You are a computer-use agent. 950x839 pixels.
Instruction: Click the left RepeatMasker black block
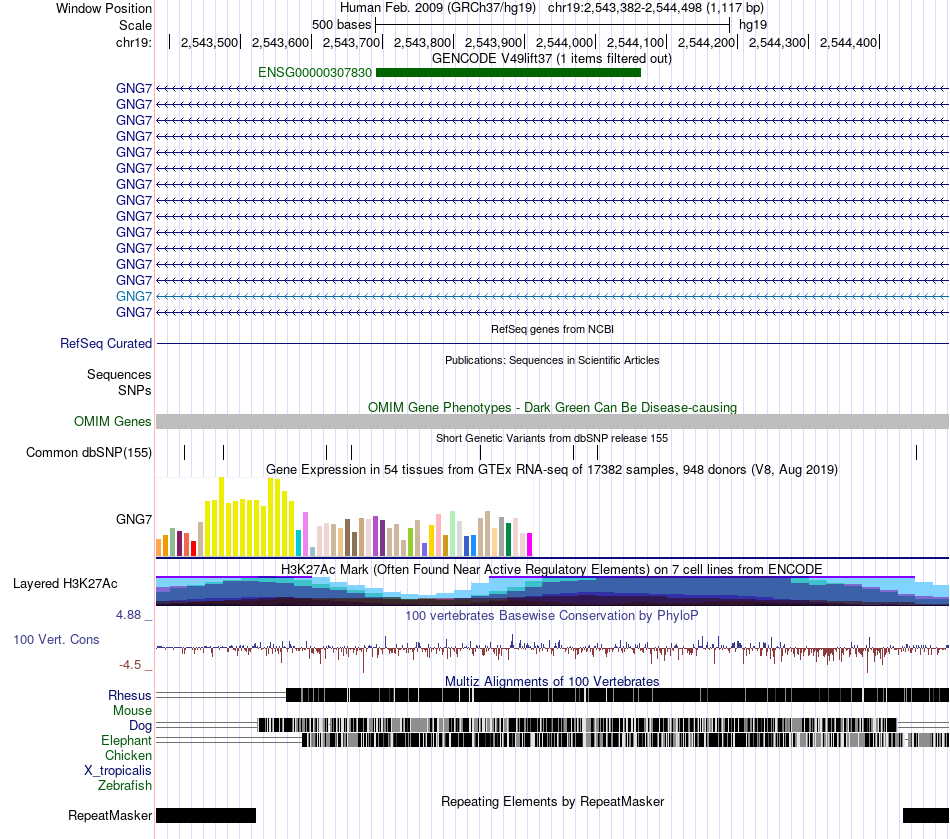coord(206,815)
